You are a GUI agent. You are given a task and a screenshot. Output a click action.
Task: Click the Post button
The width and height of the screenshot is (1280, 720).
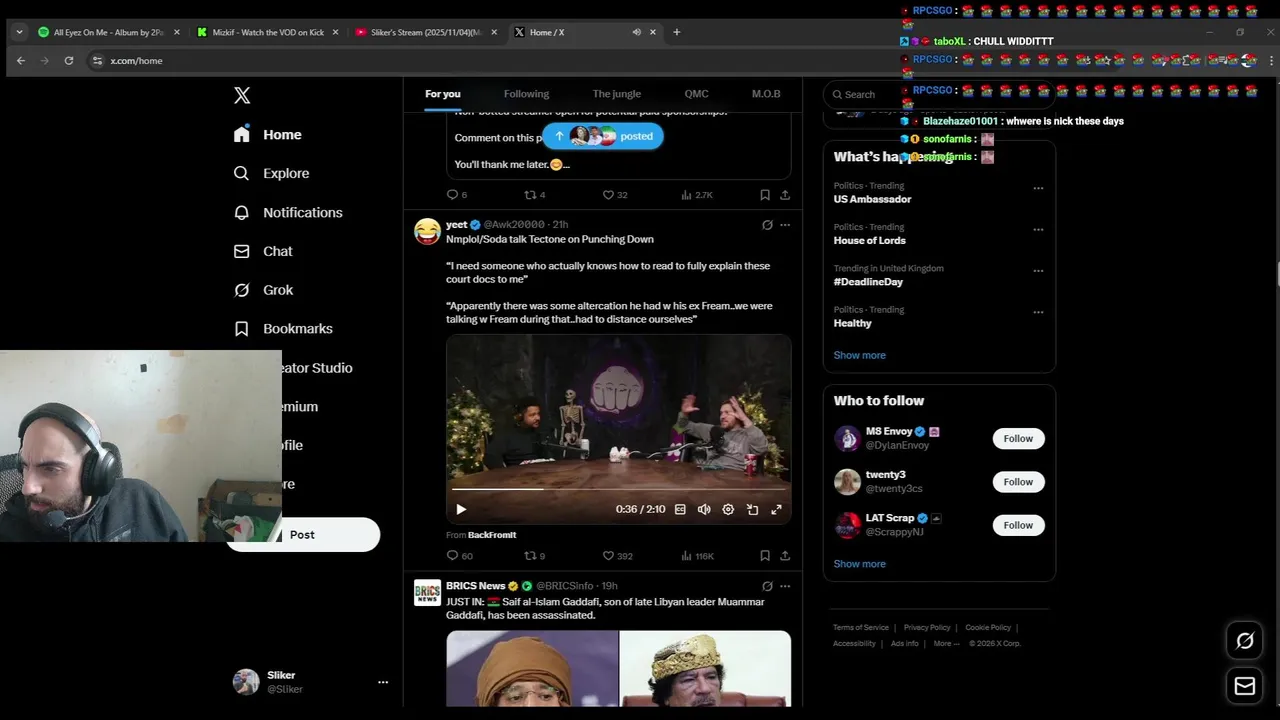click(303, 534)
